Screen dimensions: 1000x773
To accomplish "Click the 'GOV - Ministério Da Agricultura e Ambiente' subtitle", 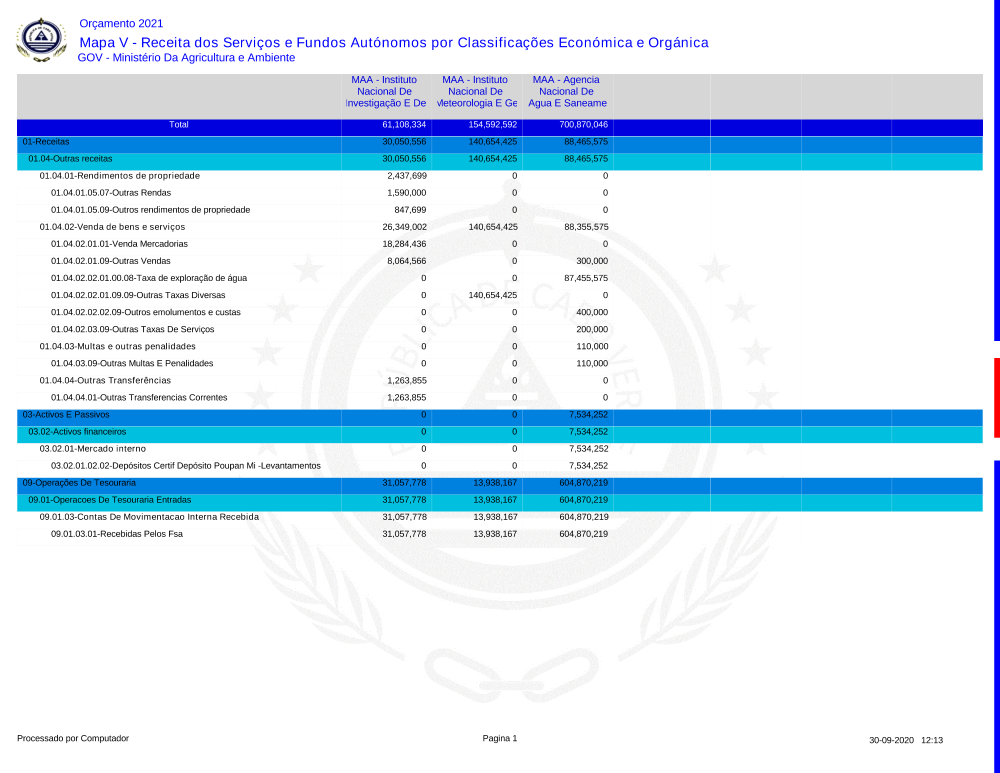I will (x=186, y=58).
